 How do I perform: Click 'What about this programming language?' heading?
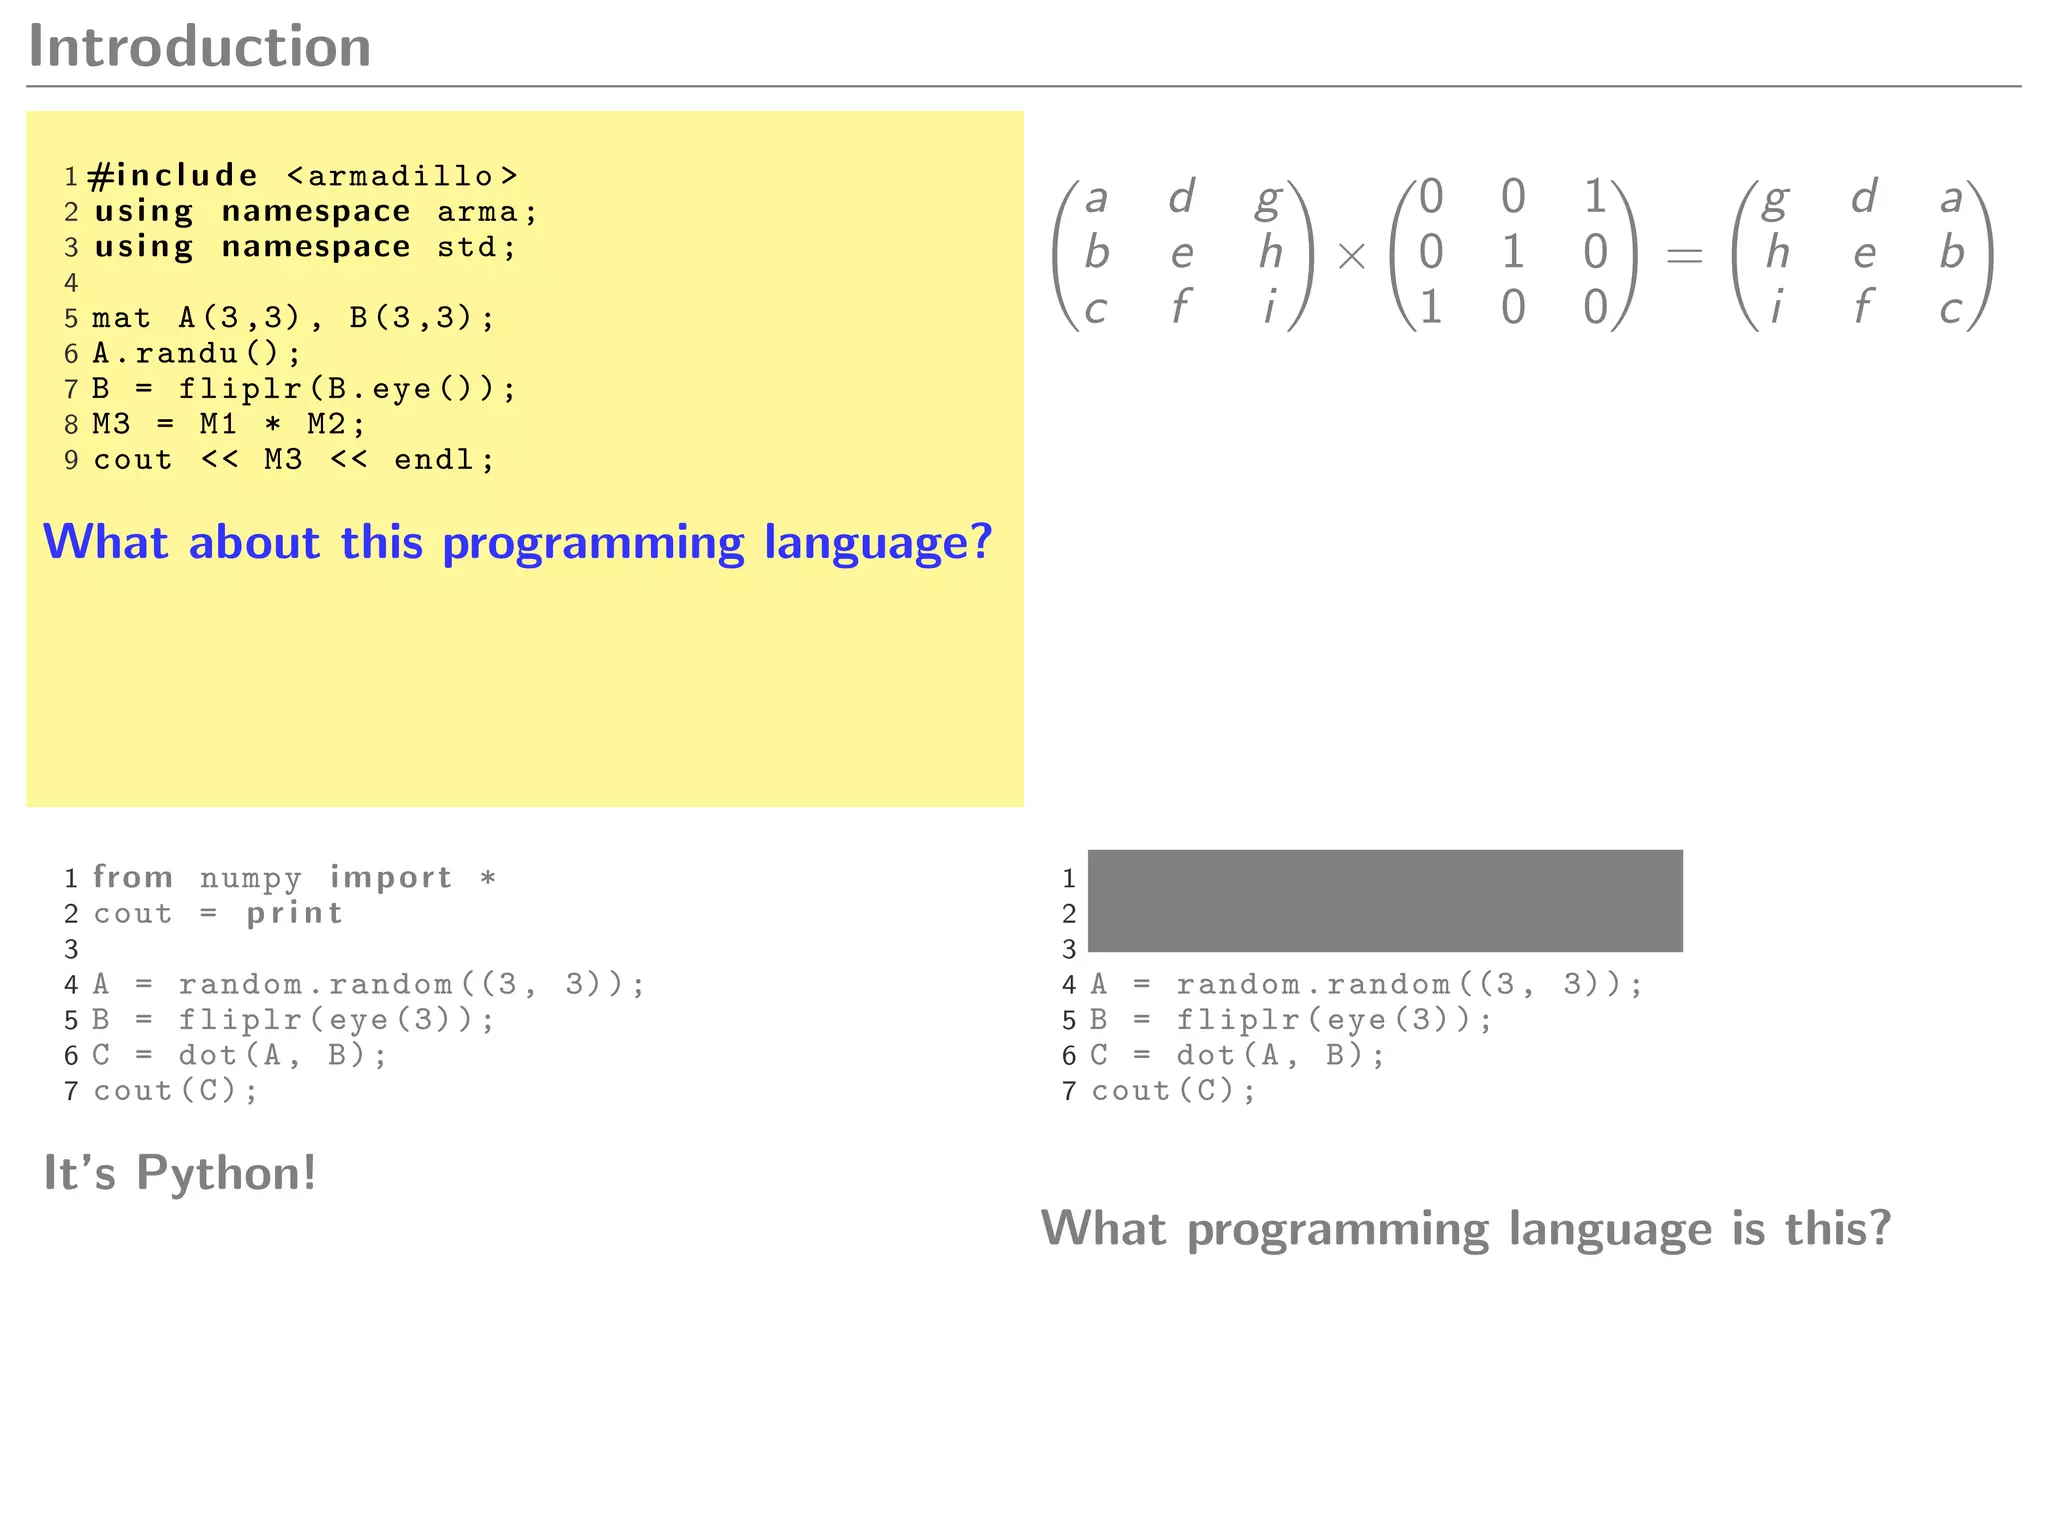point(517,543)
